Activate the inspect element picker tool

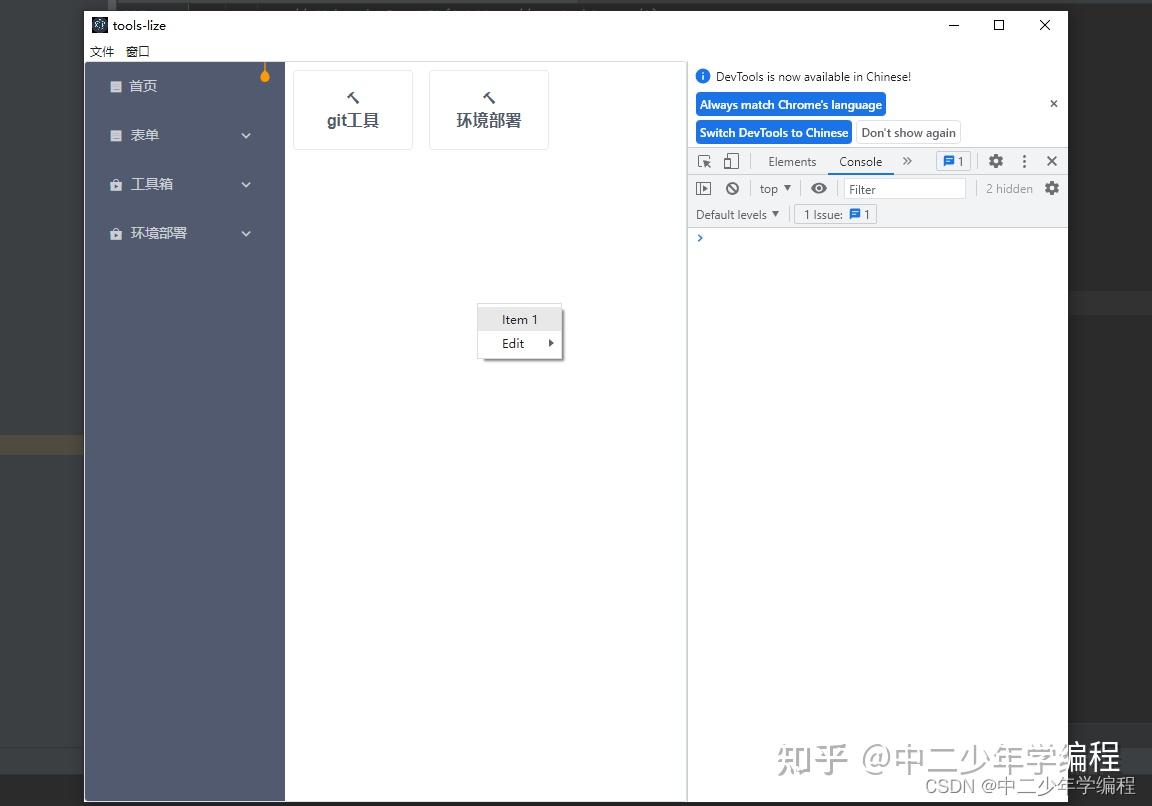point(705,162)
